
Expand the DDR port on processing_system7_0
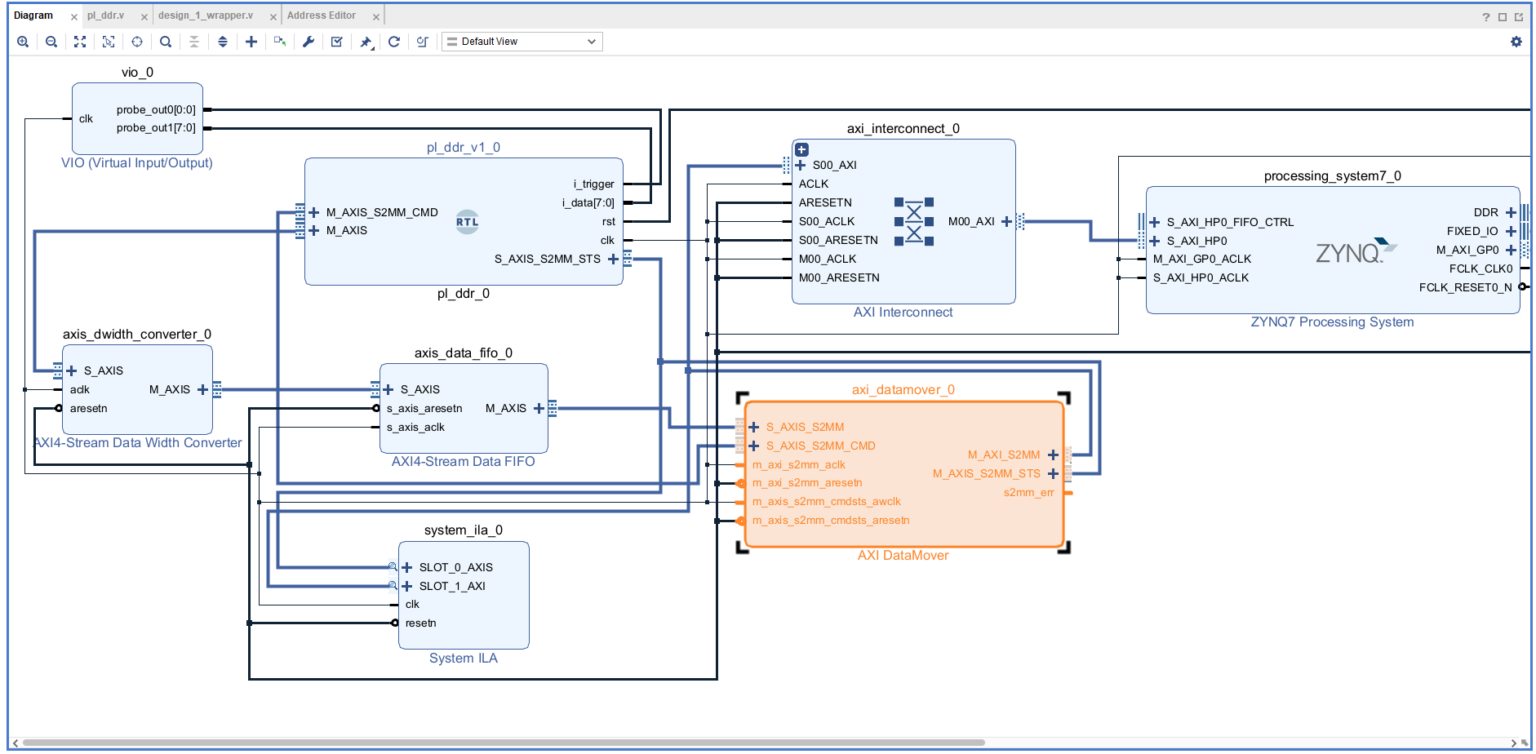pos(1510,212)
